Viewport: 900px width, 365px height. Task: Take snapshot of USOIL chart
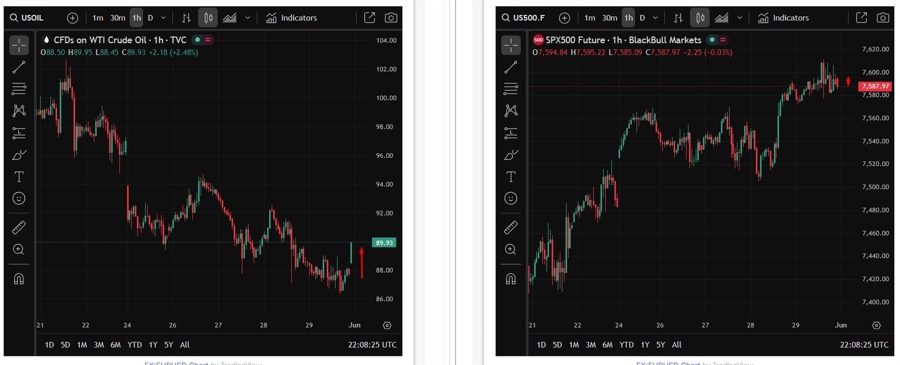coord(391,18)
